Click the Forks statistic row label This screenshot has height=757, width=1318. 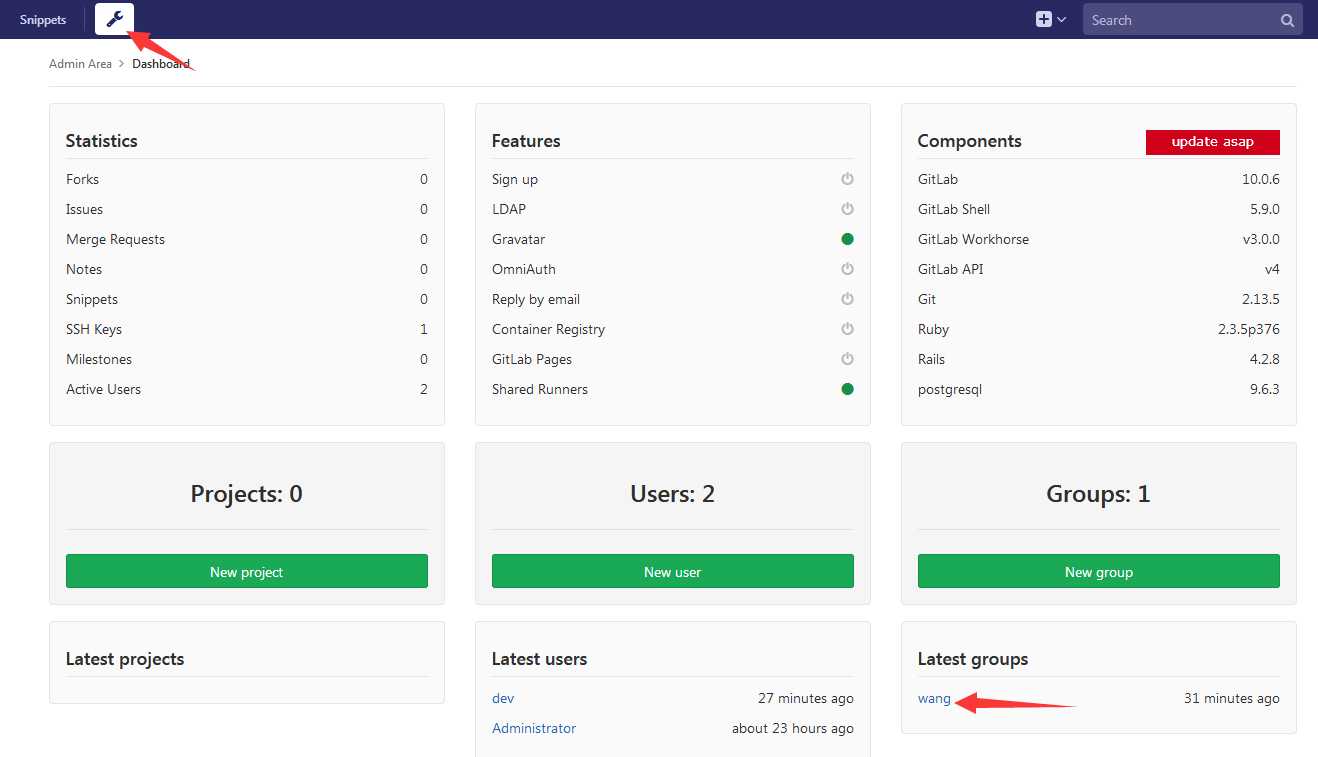point(83,179)
